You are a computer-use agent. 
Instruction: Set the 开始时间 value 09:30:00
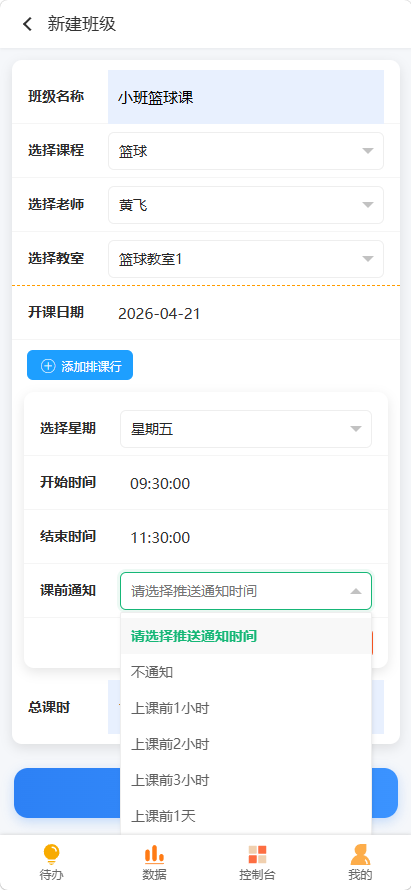pyautogui.click(x=160, y=484)
